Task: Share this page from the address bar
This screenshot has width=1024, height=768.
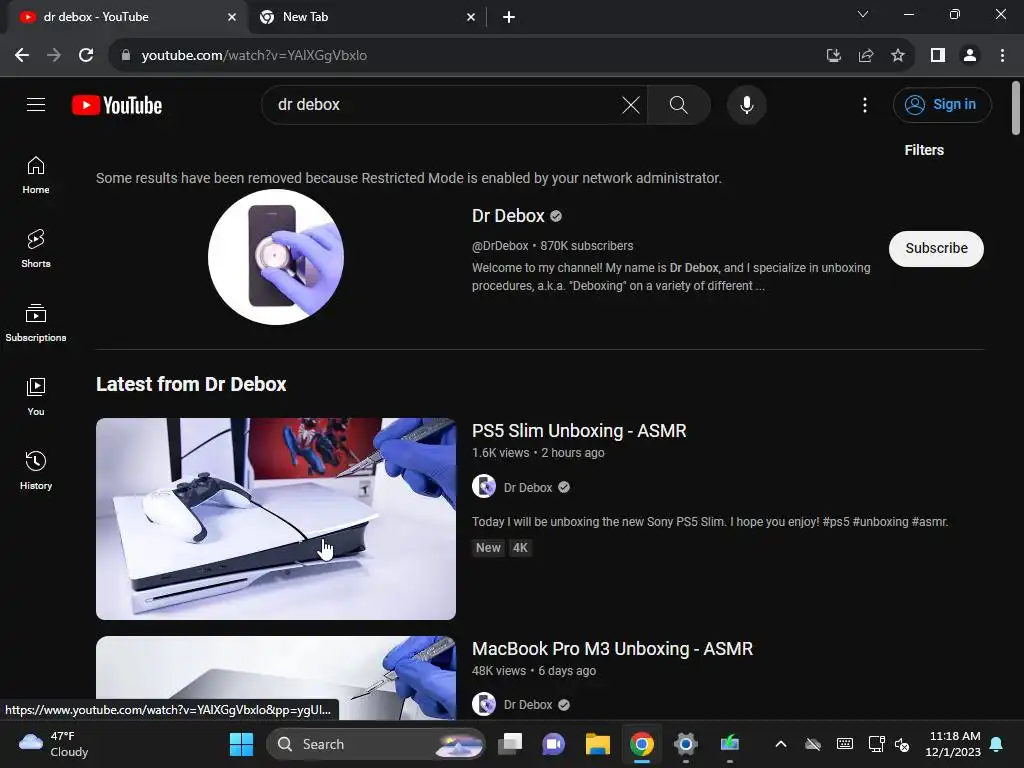Action: pyautogui.click(x=866, y=56)
